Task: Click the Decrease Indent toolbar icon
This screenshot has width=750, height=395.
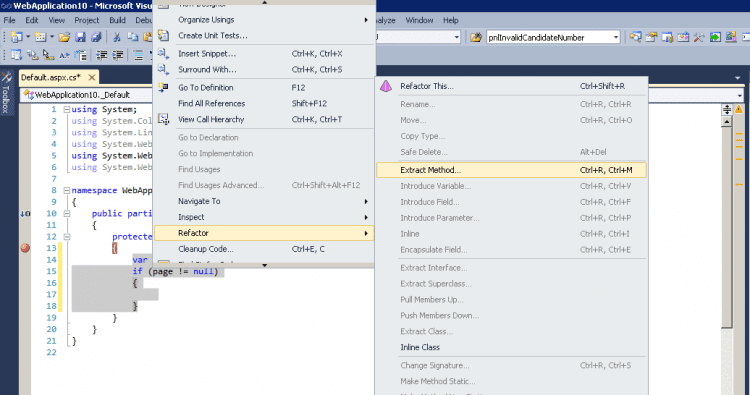Action: (x=101, y=55)
